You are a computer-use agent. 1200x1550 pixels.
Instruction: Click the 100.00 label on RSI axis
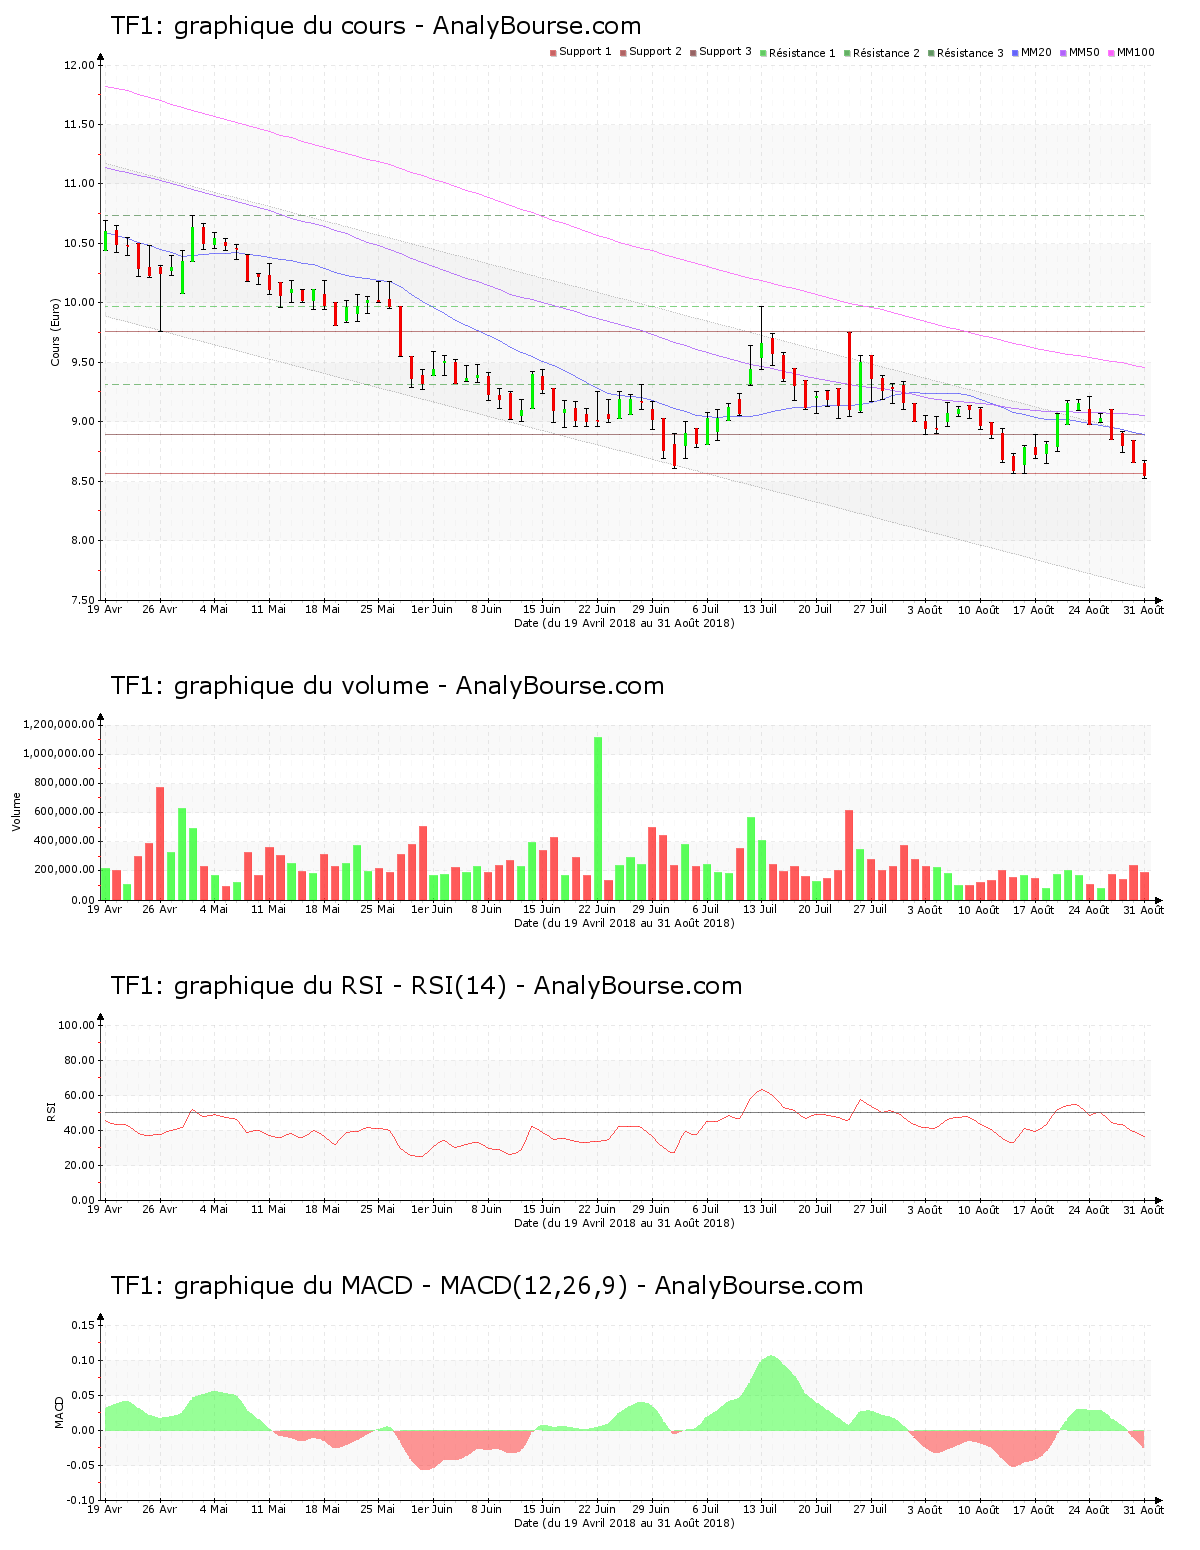pos(76,1026)
